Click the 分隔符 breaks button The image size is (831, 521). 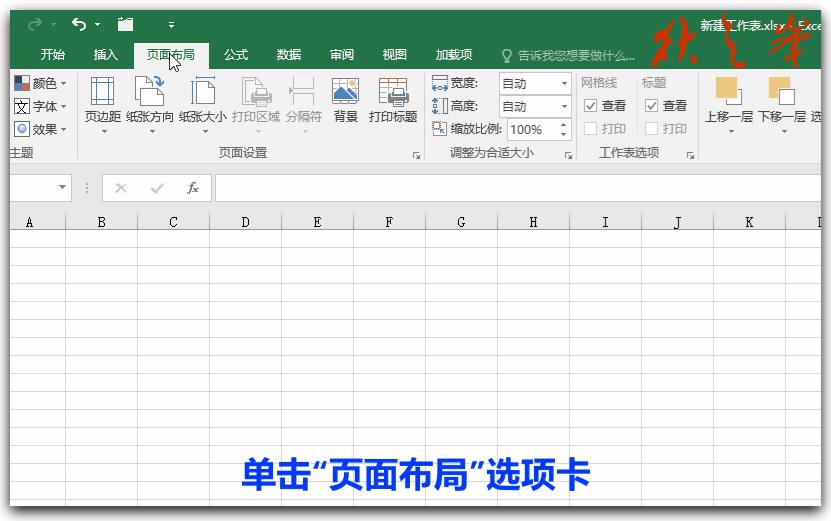pyautogui.click(x=304, y=104)
